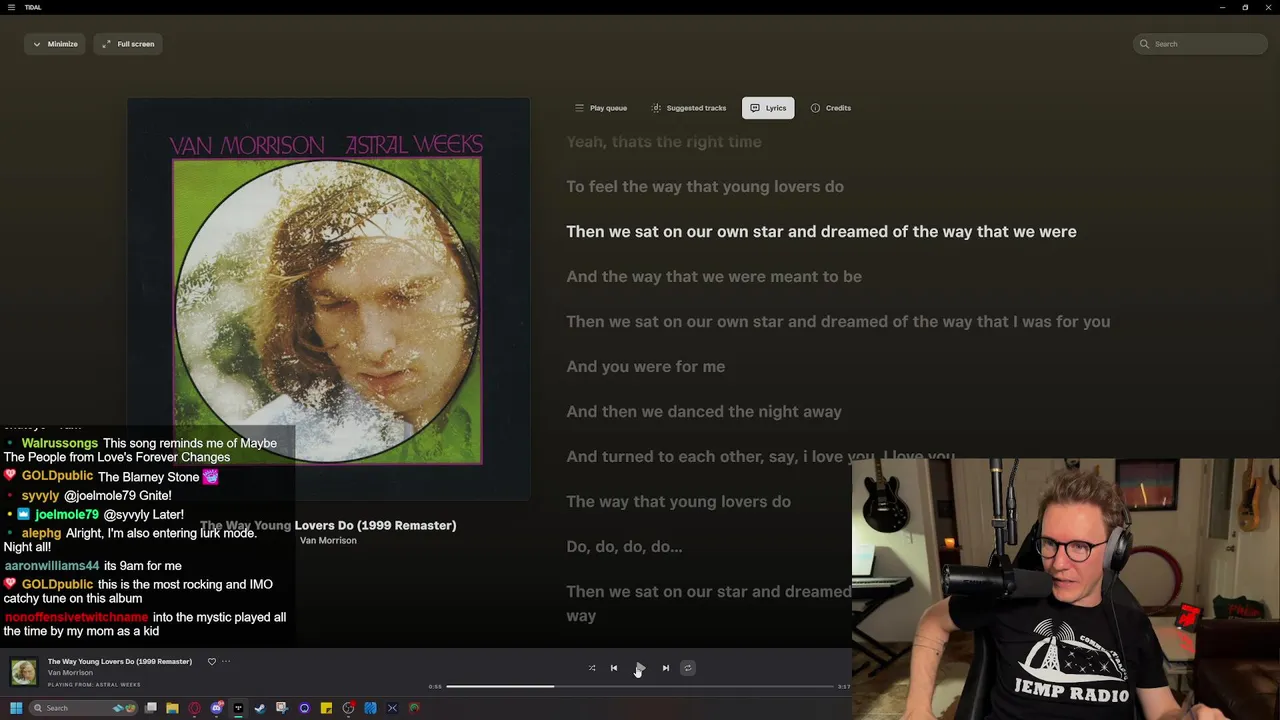Open Task View on the taskbar
Viewport: 1280px width, 720px height.
151,708
